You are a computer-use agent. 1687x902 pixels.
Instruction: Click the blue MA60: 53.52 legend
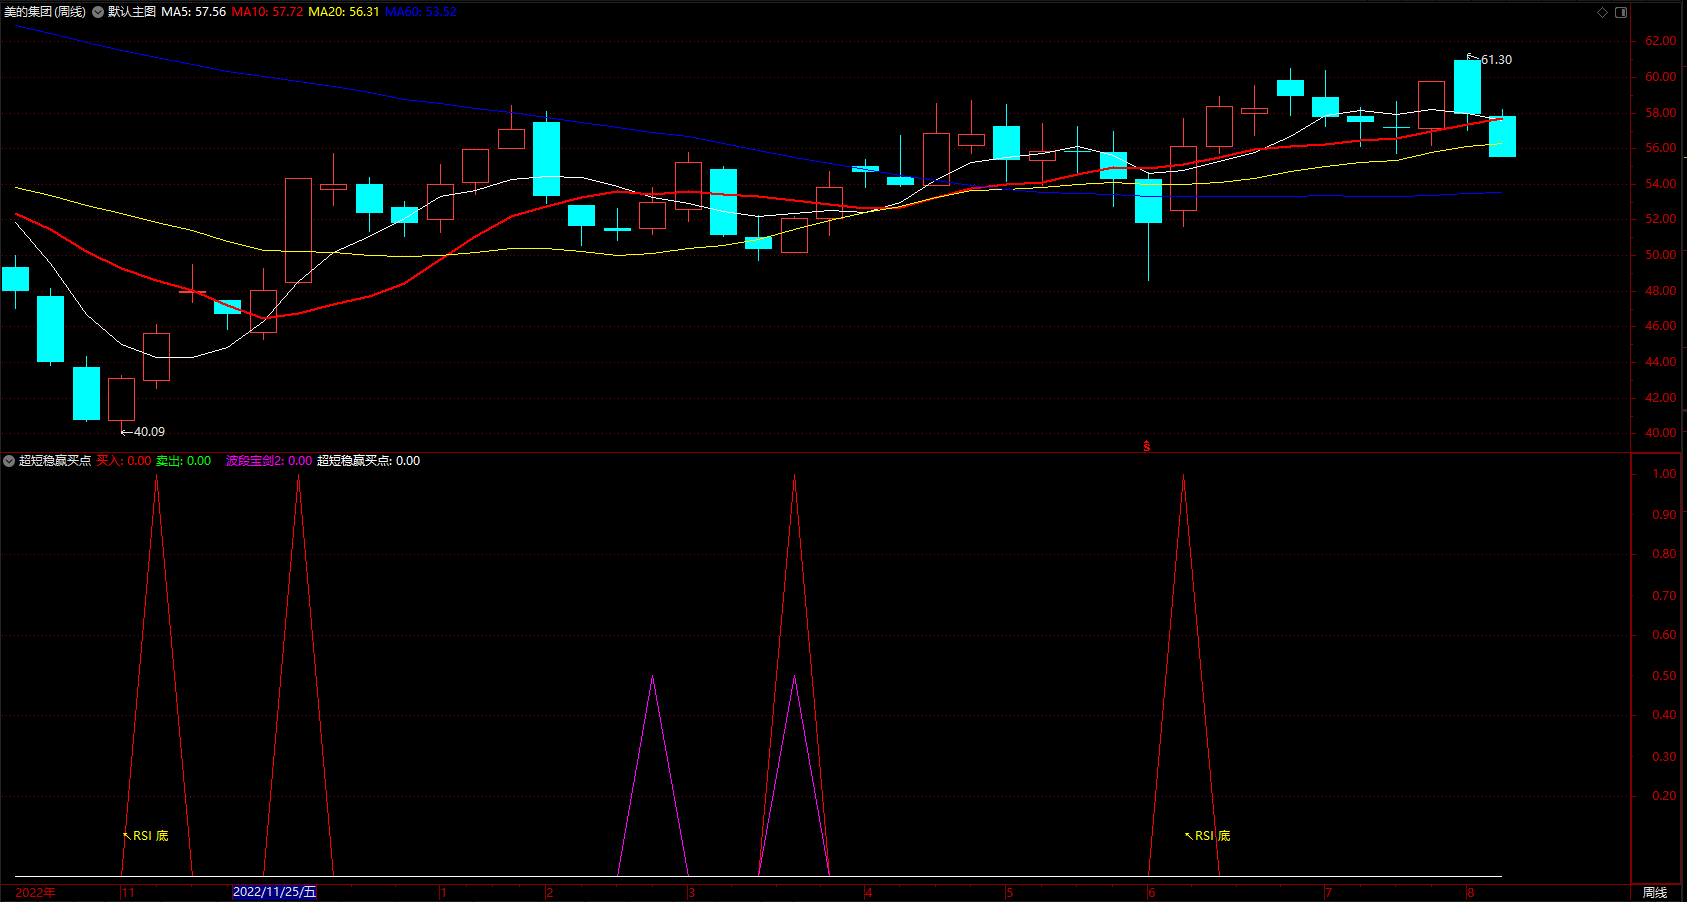click(x=420, y=12)
